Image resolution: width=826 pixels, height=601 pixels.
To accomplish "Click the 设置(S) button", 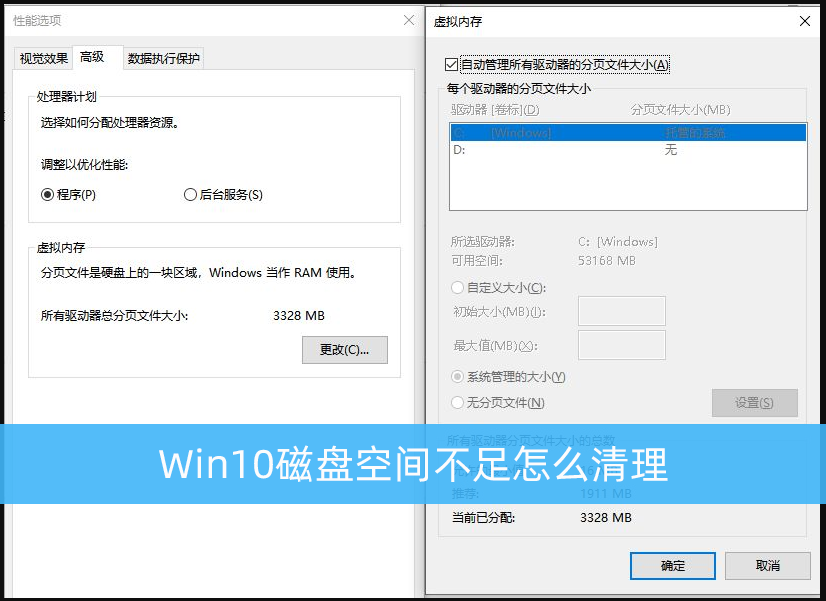I will (755, 403).
